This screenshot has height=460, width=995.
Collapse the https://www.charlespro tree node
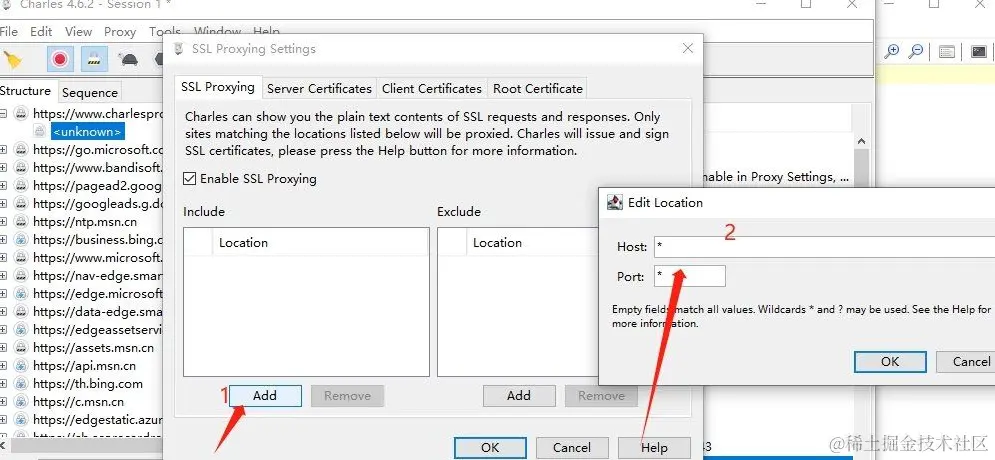[4, 114]
